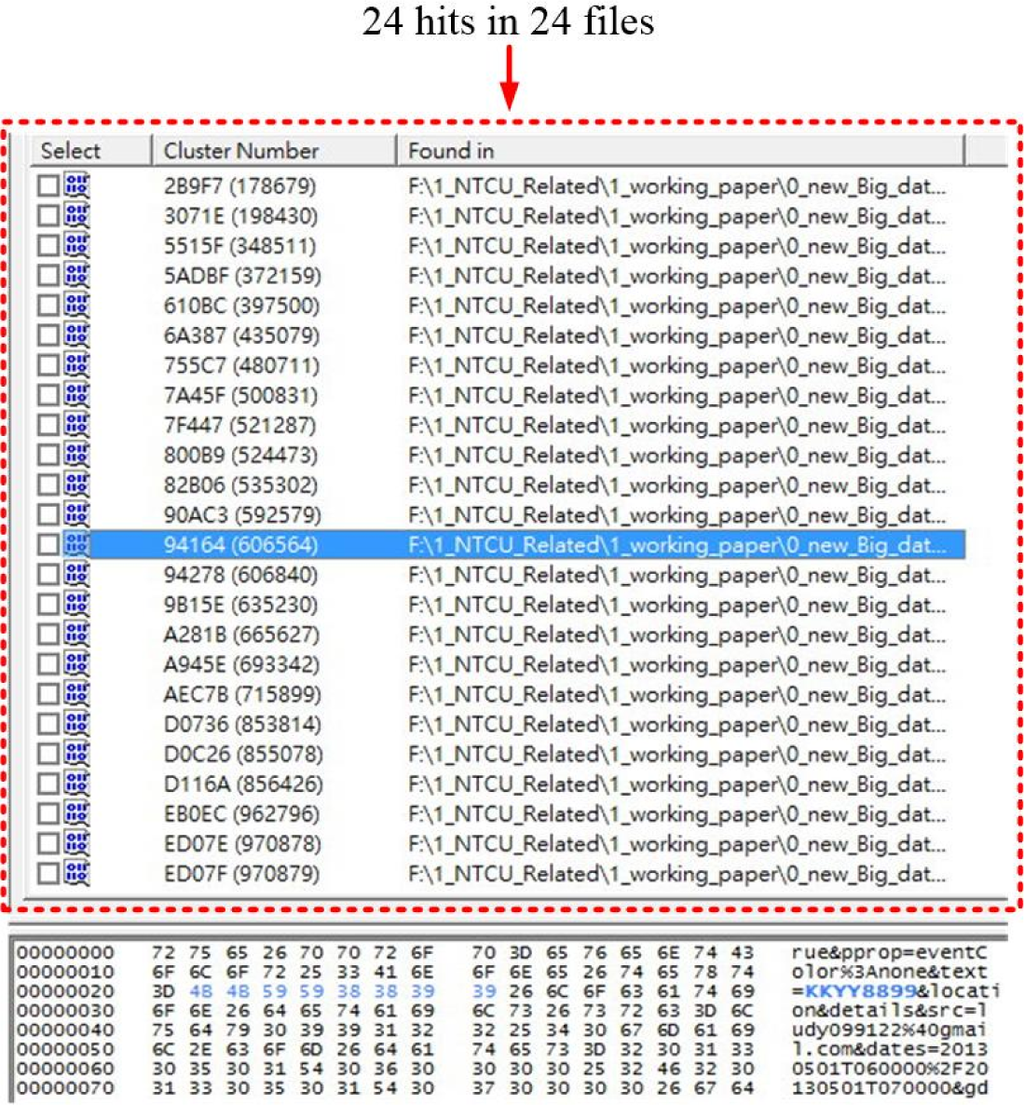Click the file icon for cluster AEC7B

[x=77, y=694]
